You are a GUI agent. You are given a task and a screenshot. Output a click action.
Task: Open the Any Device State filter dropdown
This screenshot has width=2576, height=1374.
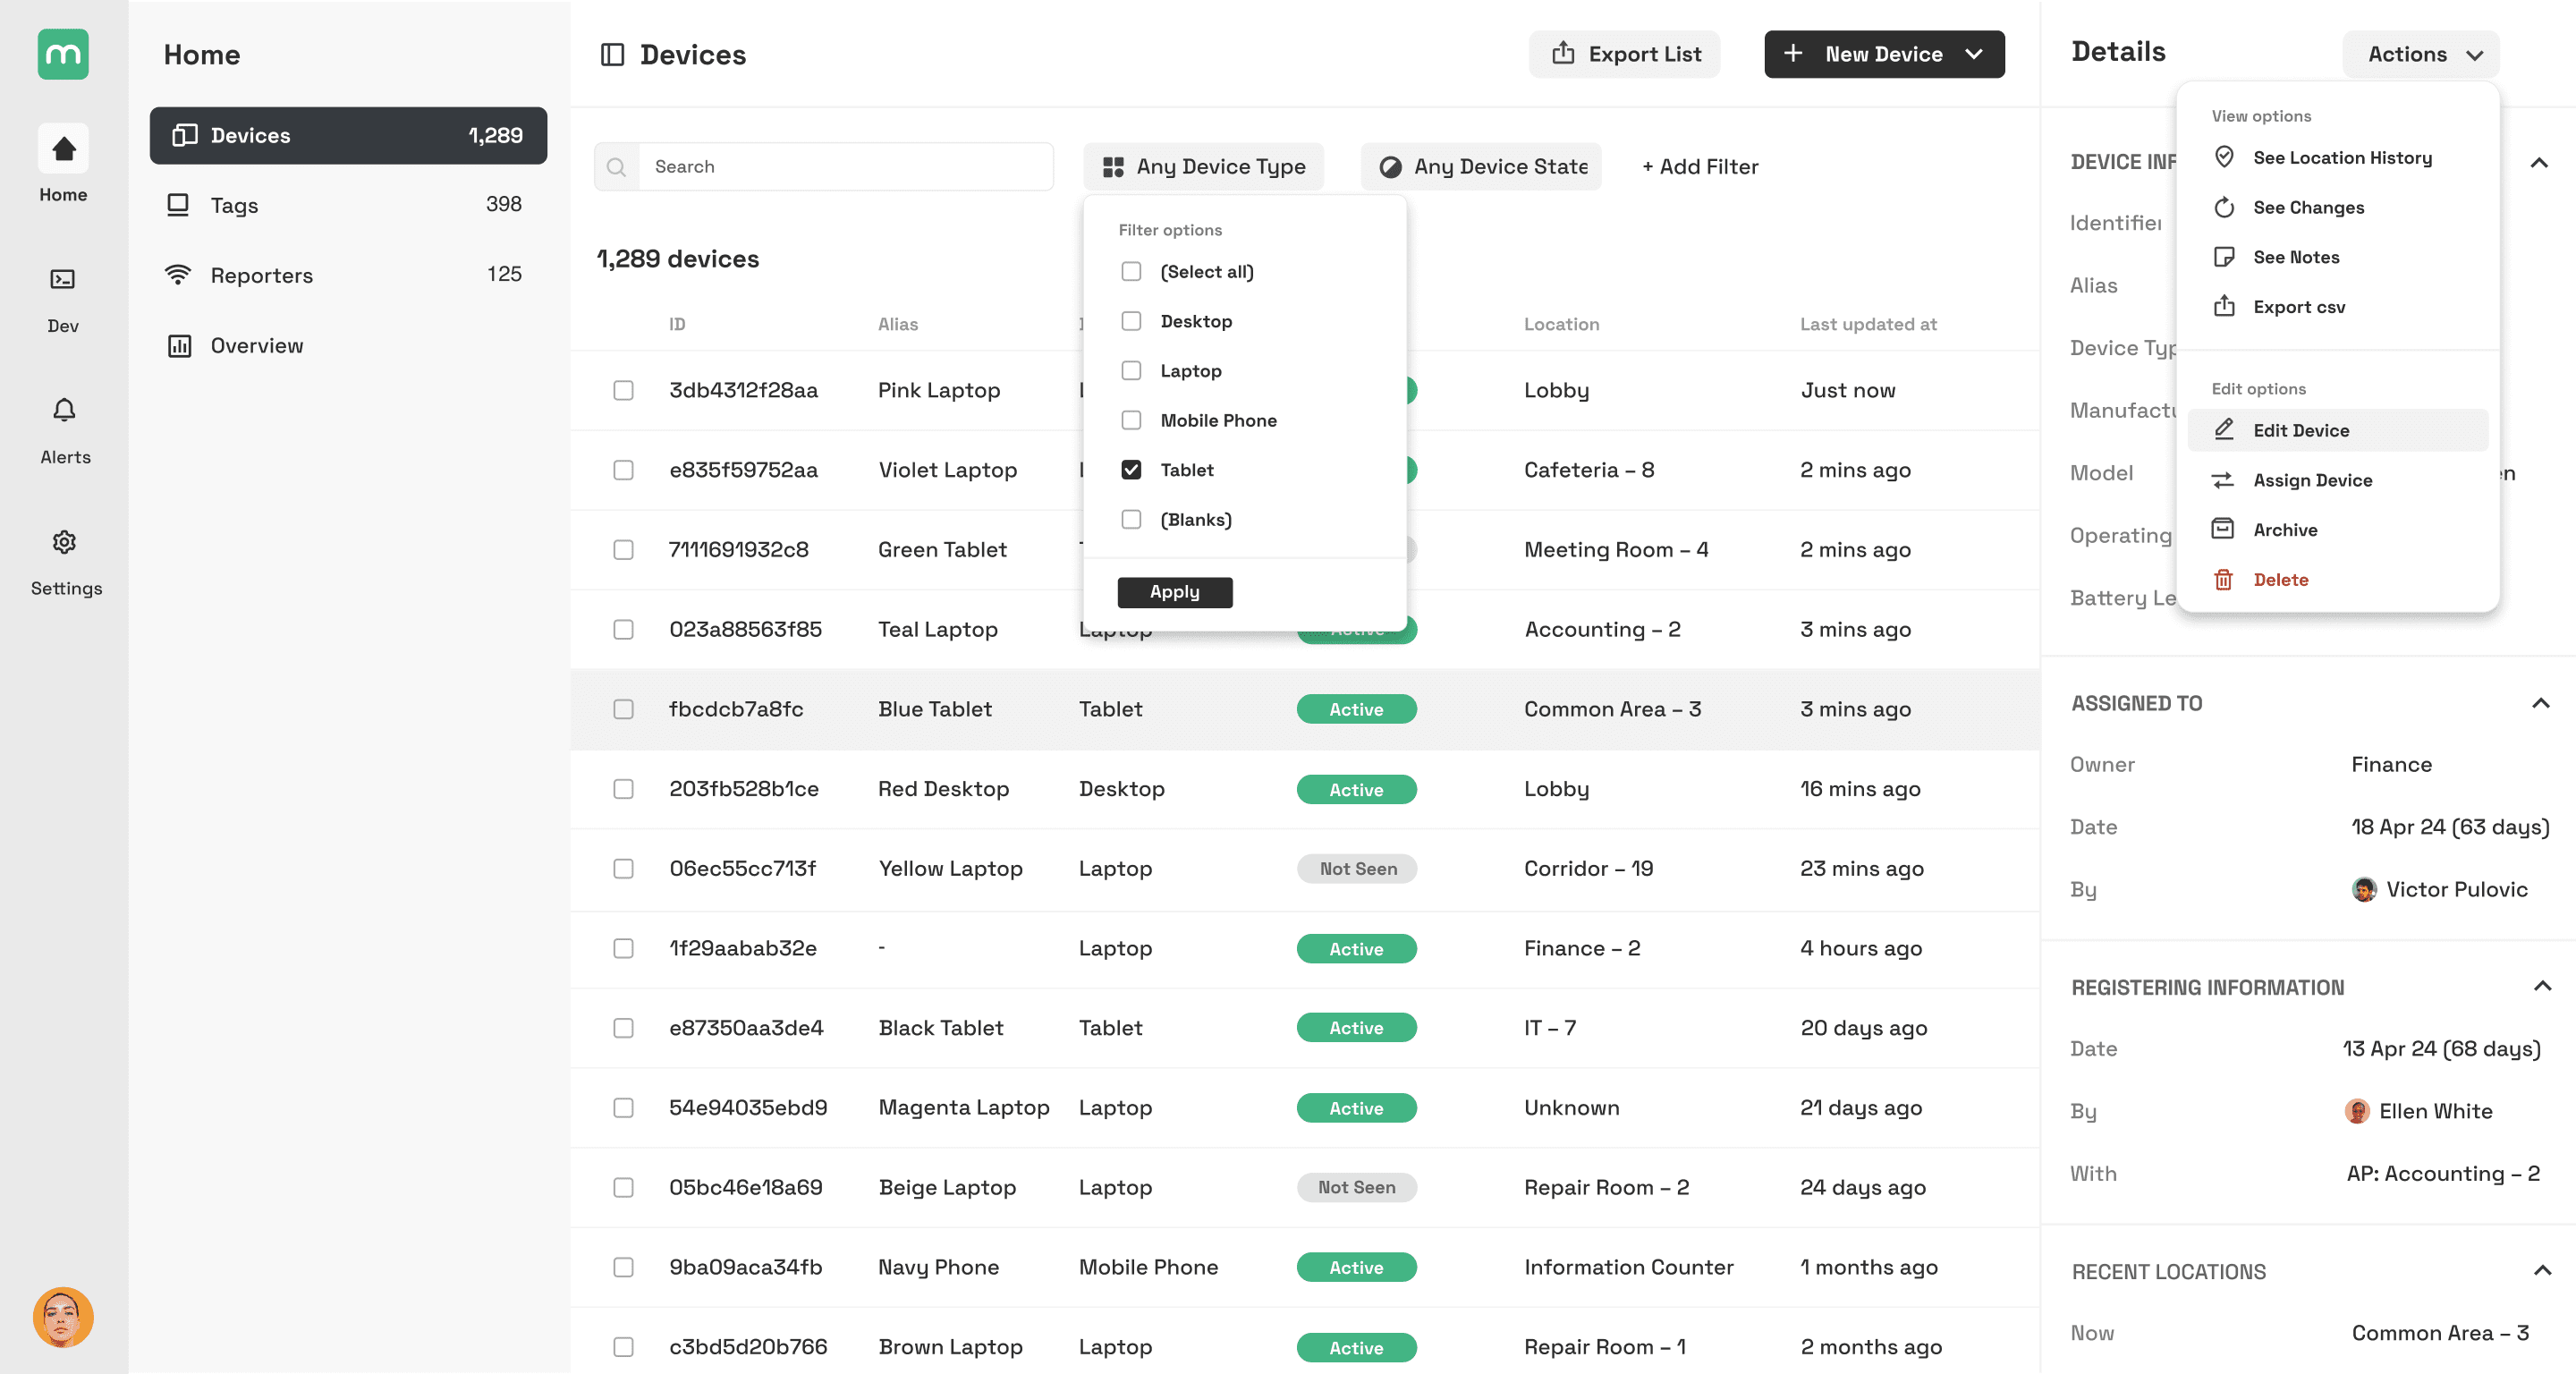click(1481, 167)
